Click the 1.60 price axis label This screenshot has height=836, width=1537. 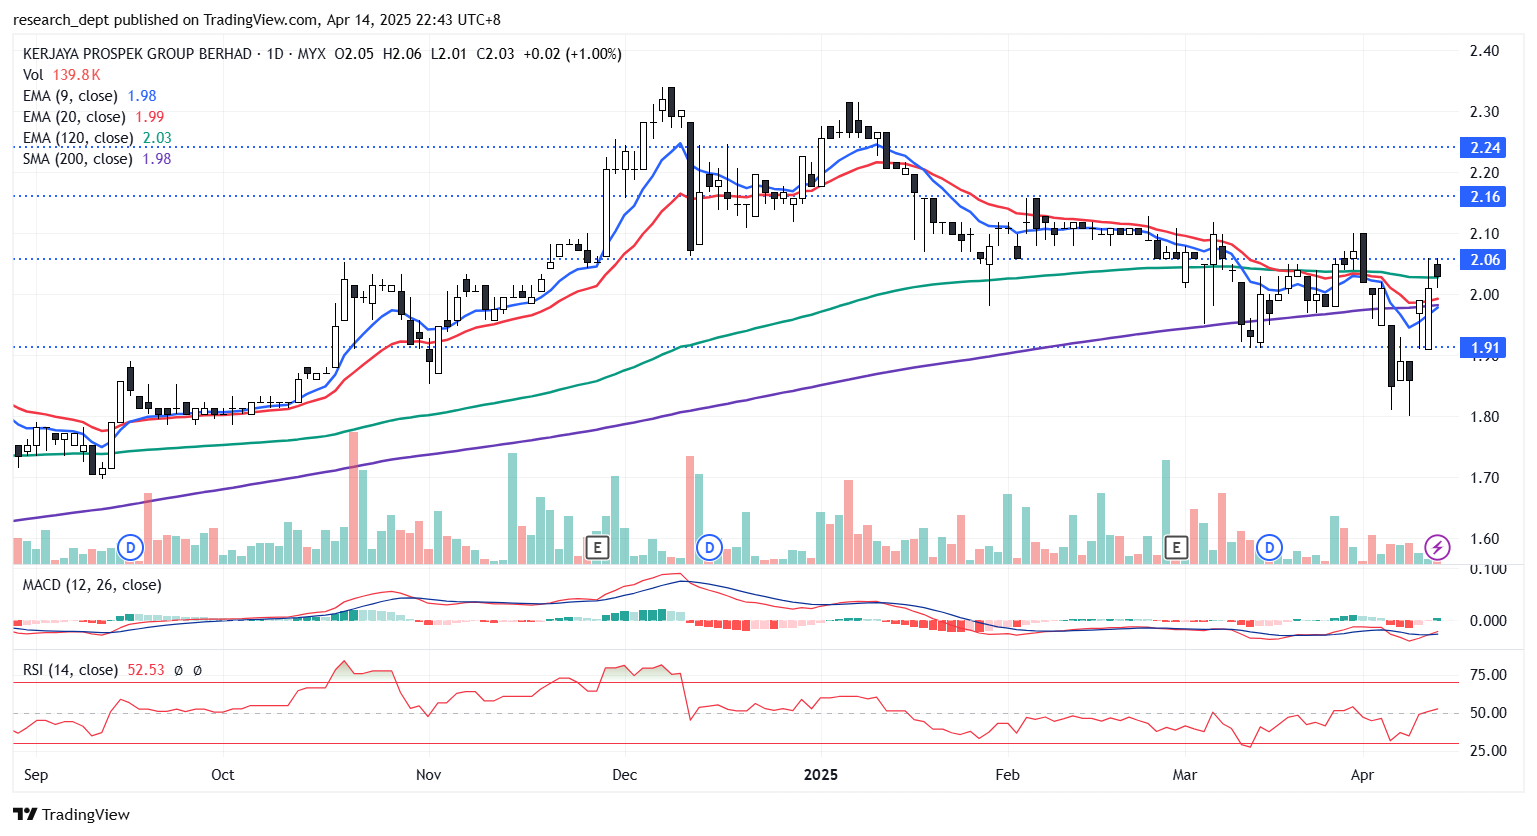pos(1484,539)
